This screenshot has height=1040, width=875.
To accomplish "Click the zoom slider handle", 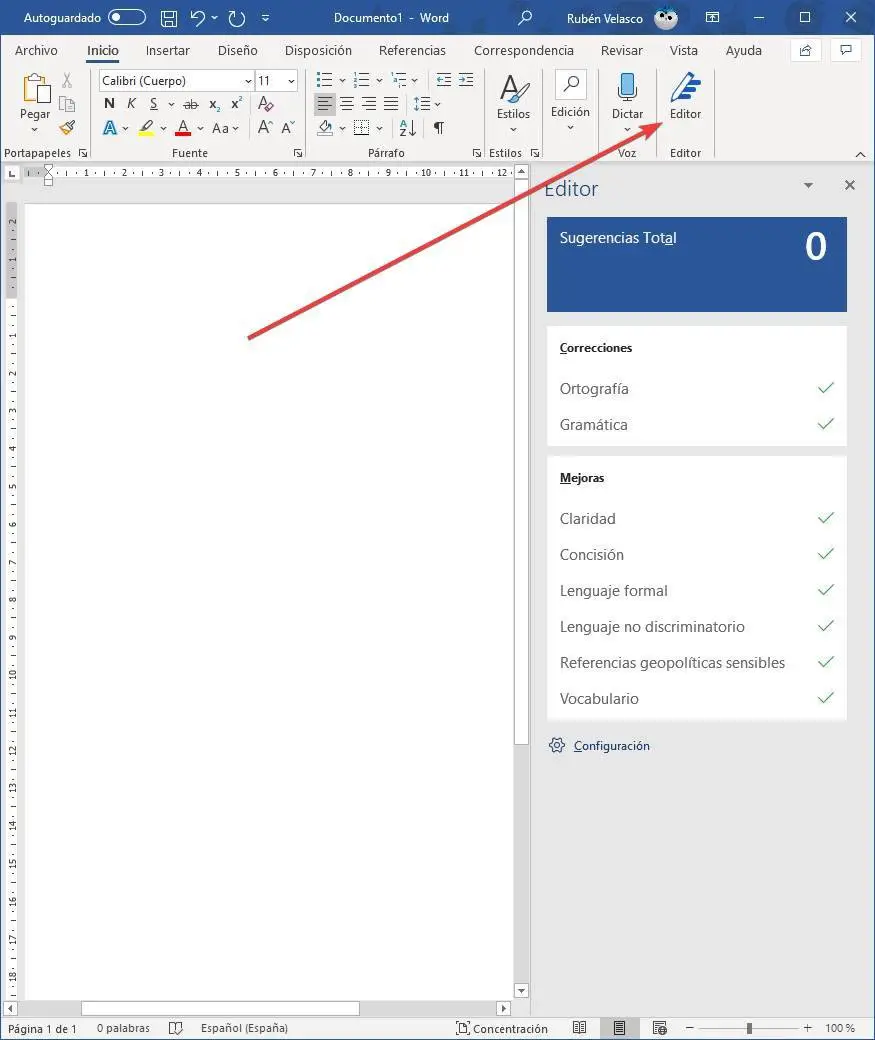I will click(x=749, y=1028).
